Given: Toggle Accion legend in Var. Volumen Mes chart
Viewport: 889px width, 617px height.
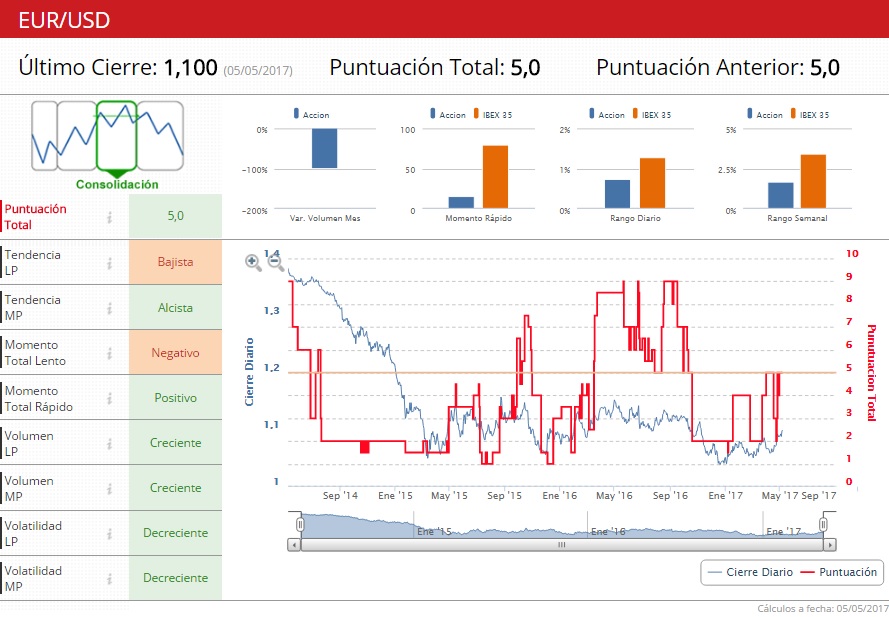Looking at the screenshot, I should click(311, 115).
